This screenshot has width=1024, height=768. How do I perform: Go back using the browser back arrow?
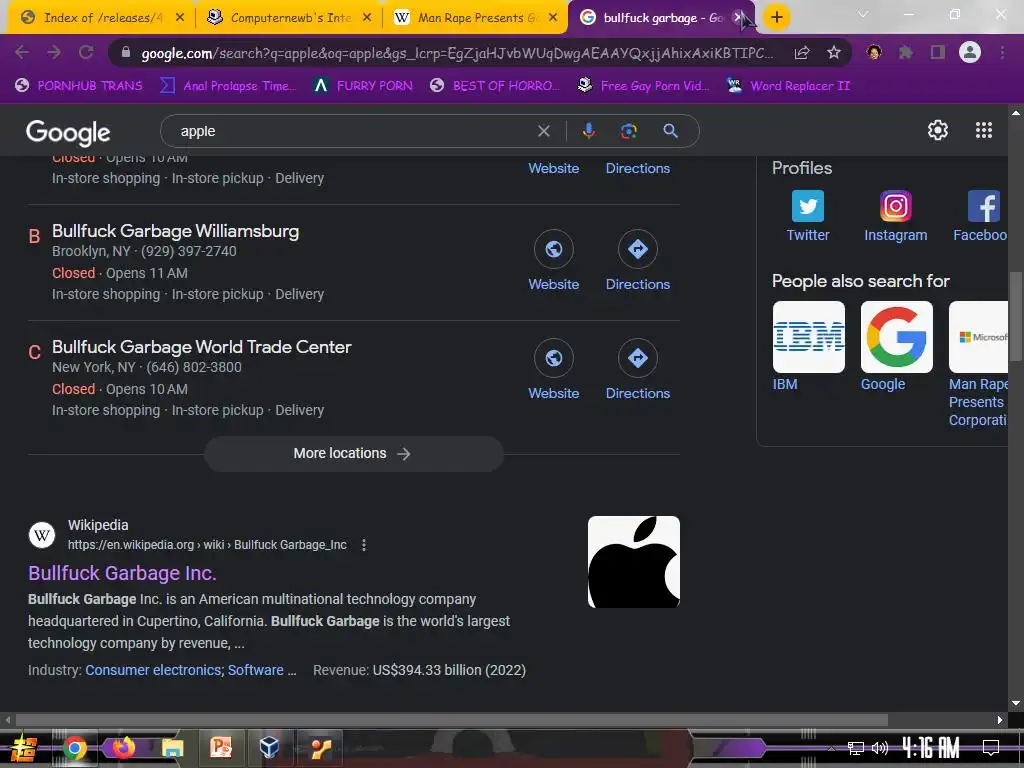tap(22, 52)
